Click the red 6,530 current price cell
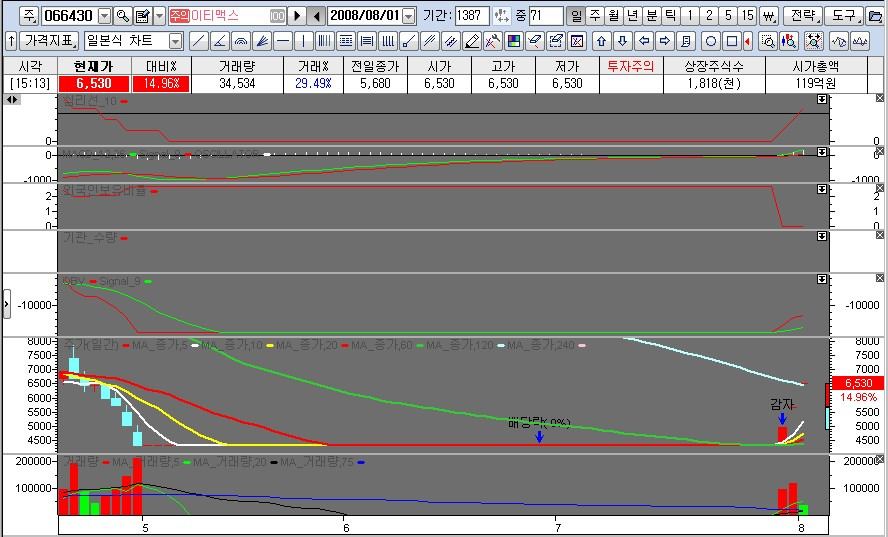 94,83
